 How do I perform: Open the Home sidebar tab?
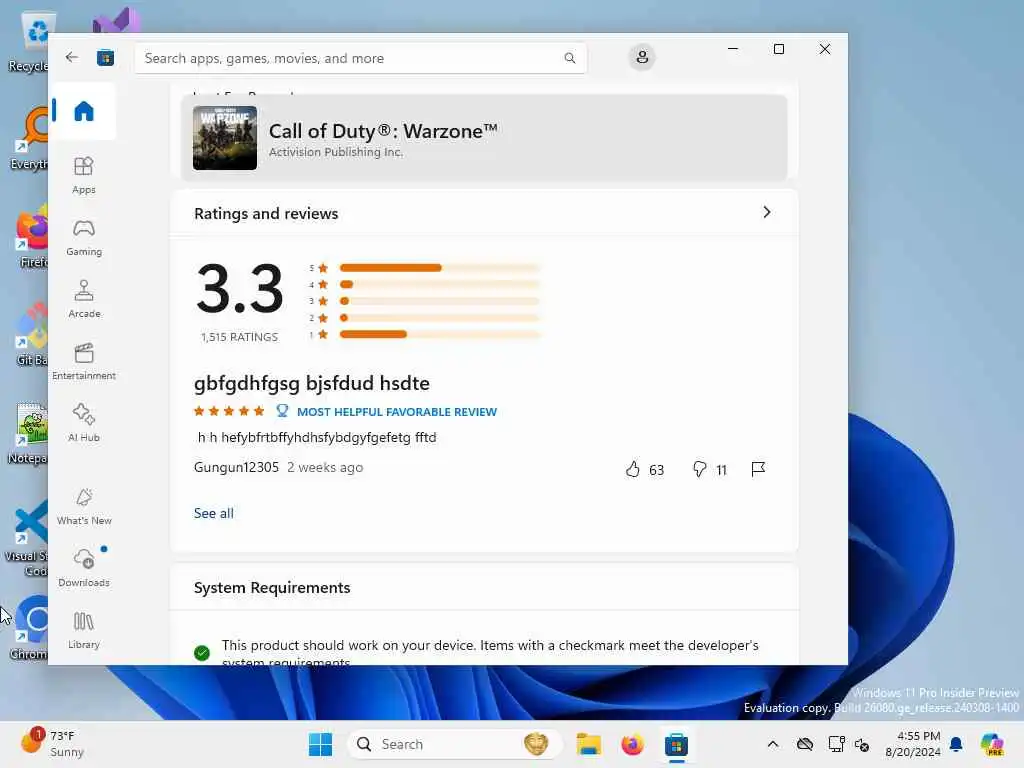(84, 111)
